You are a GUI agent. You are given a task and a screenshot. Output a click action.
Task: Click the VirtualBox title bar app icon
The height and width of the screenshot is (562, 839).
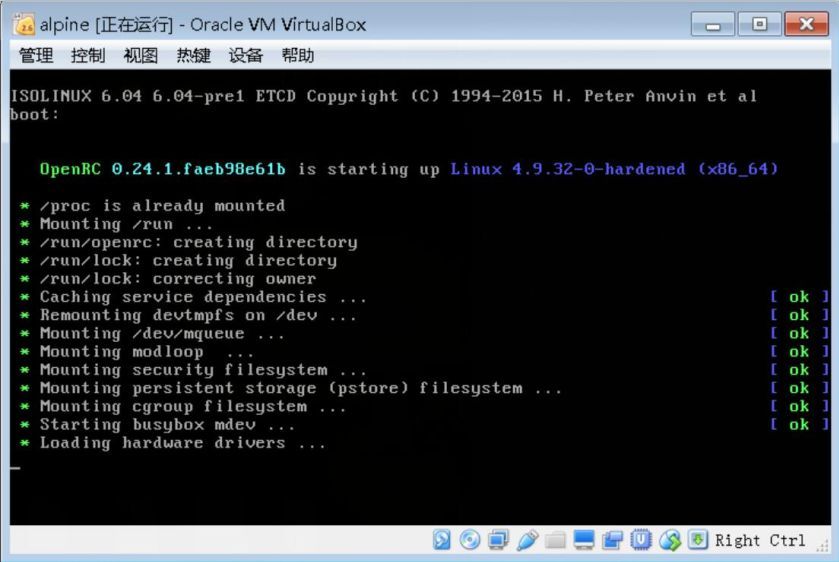pyautogui.click(x=25, y=25)
